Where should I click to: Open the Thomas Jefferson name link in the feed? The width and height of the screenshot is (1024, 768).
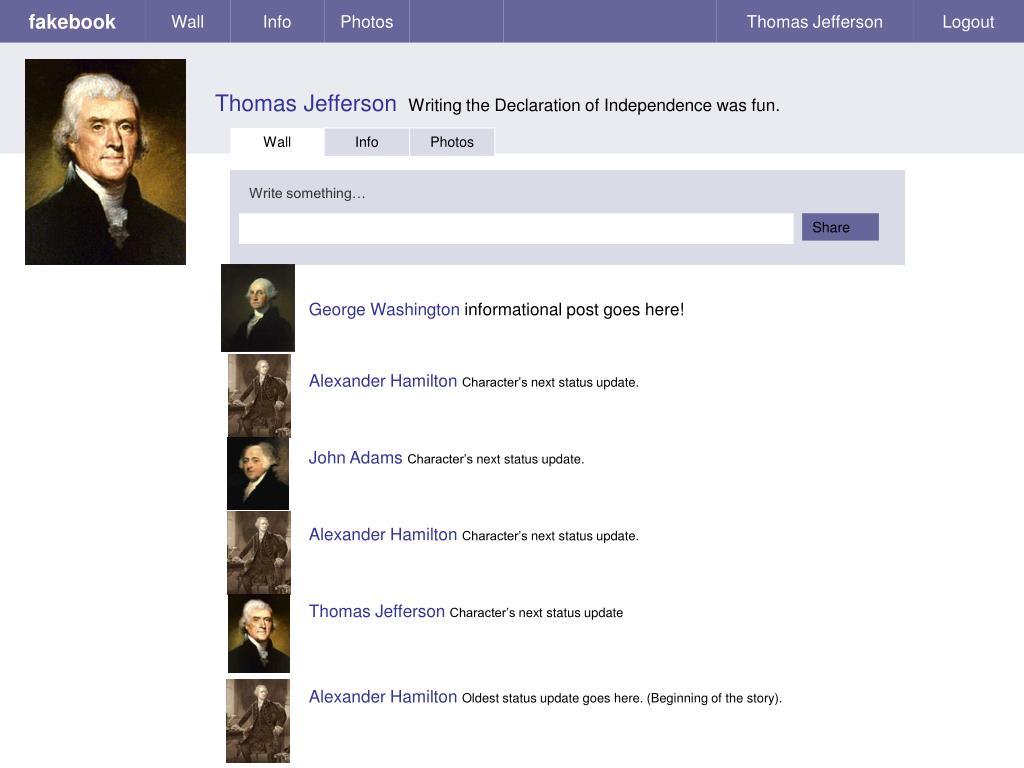(377, 611)
